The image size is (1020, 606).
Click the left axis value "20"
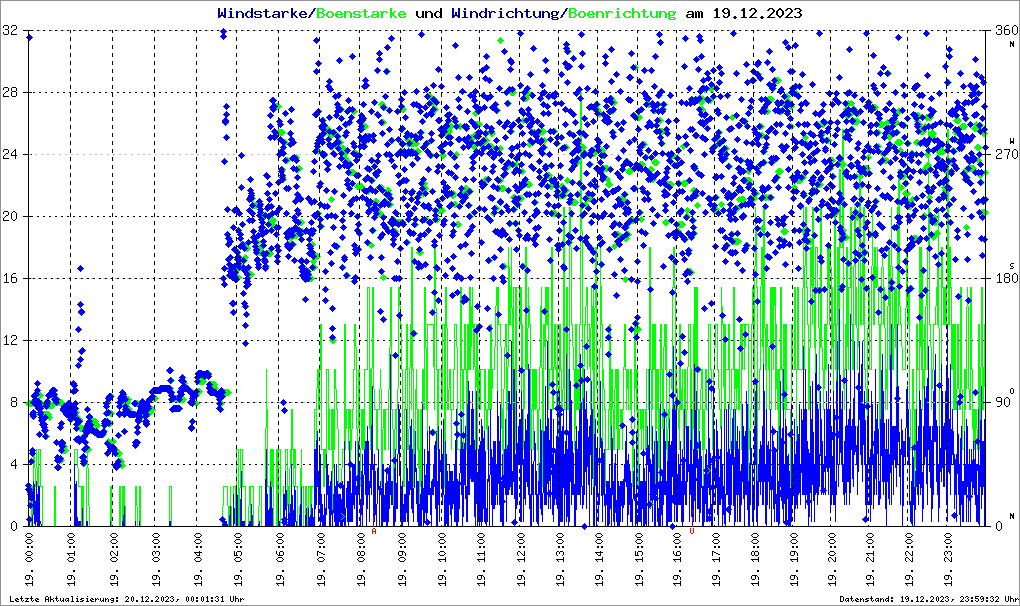coord(10,217)
